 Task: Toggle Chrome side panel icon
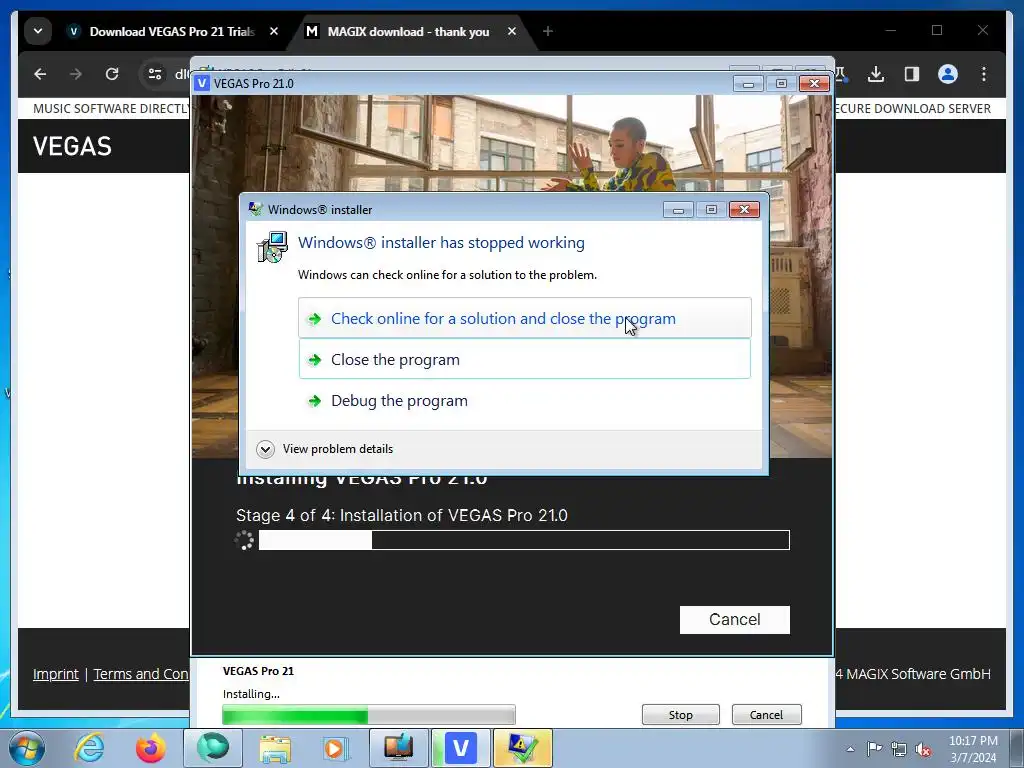click(912, 74)
